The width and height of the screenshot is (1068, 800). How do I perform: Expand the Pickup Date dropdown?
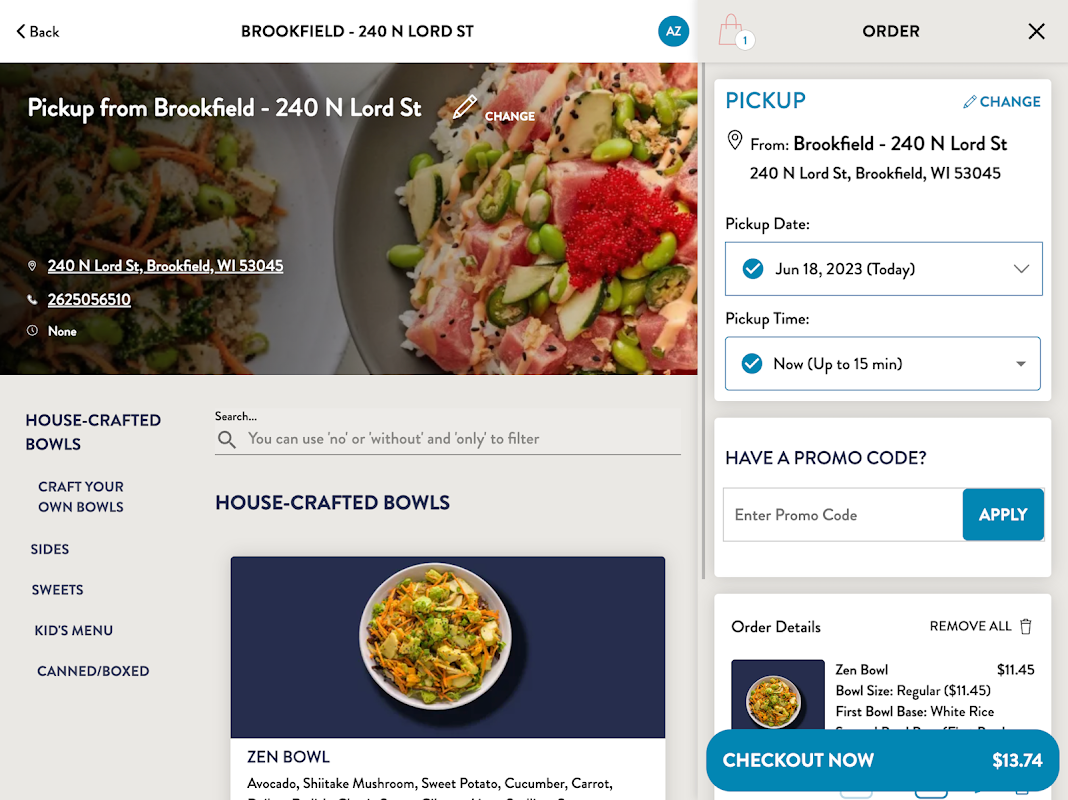(883, 269)
